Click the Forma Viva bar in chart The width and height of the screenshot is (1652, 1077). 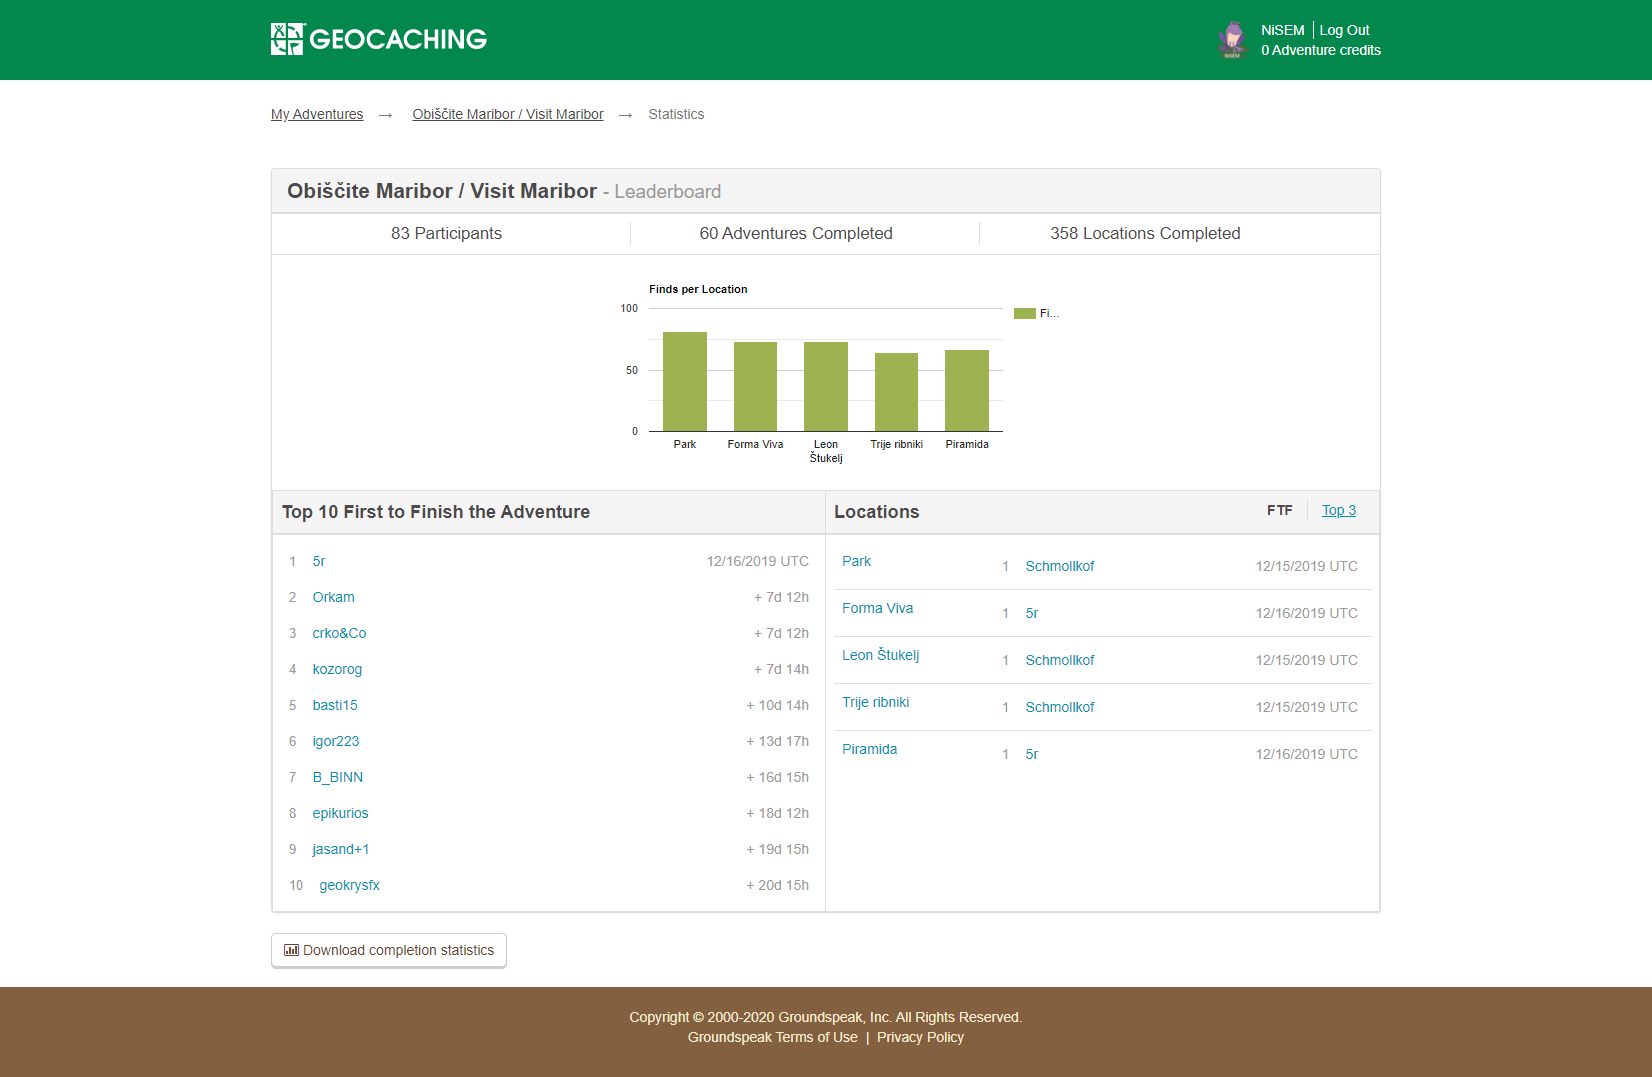click(755, 387)
